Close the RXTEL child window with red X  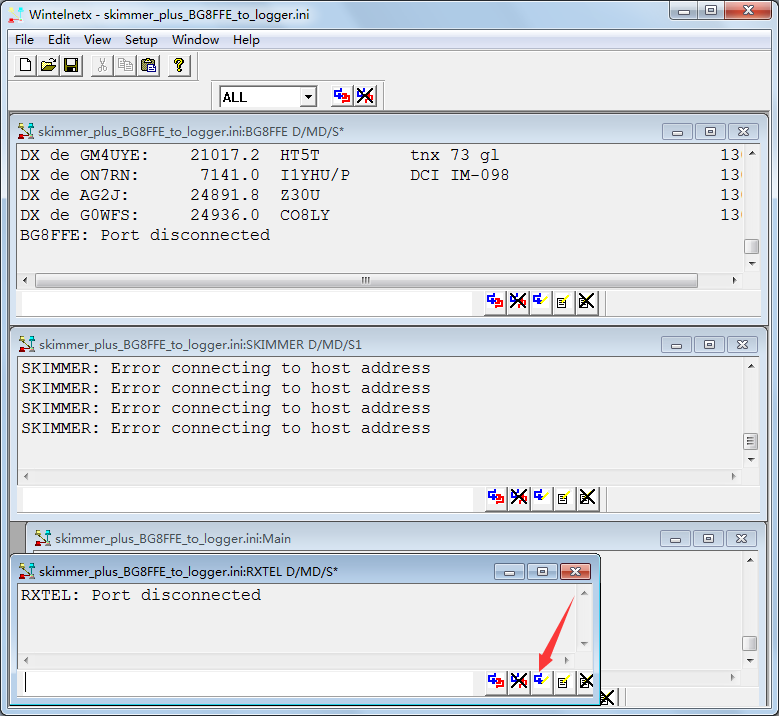575,571
